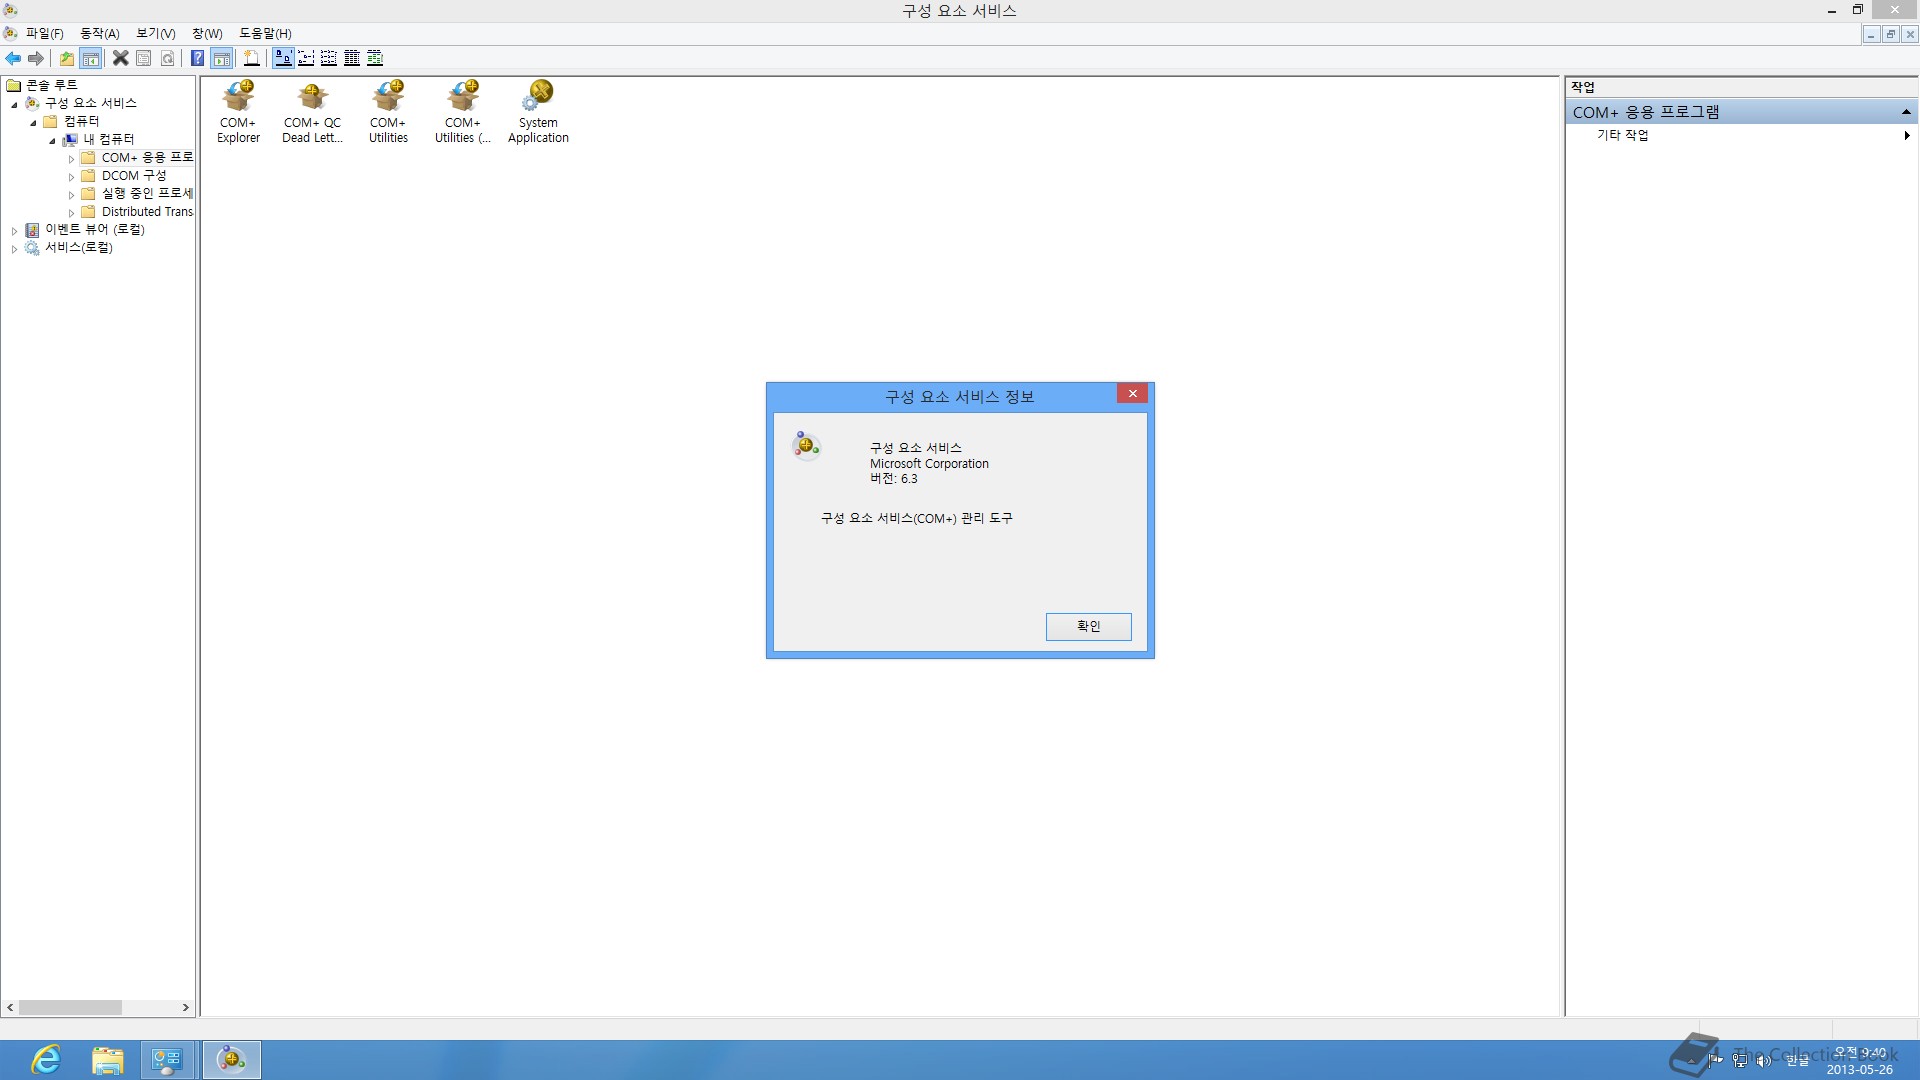
Task: Click the Component Services icon in the dialog
Action: [806, 446]
